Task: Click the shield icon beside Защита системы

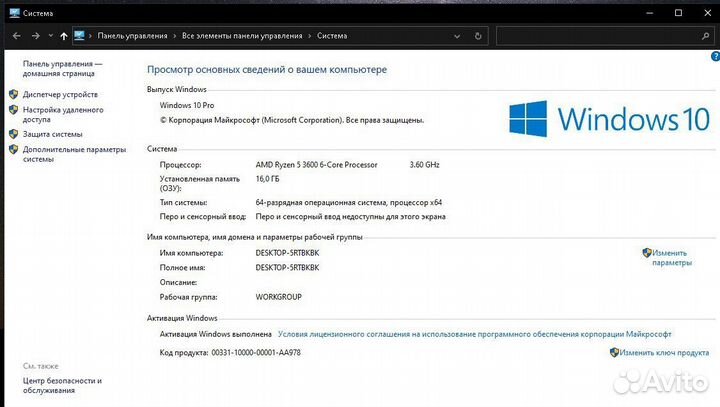Action: click(x=13, y=133)
